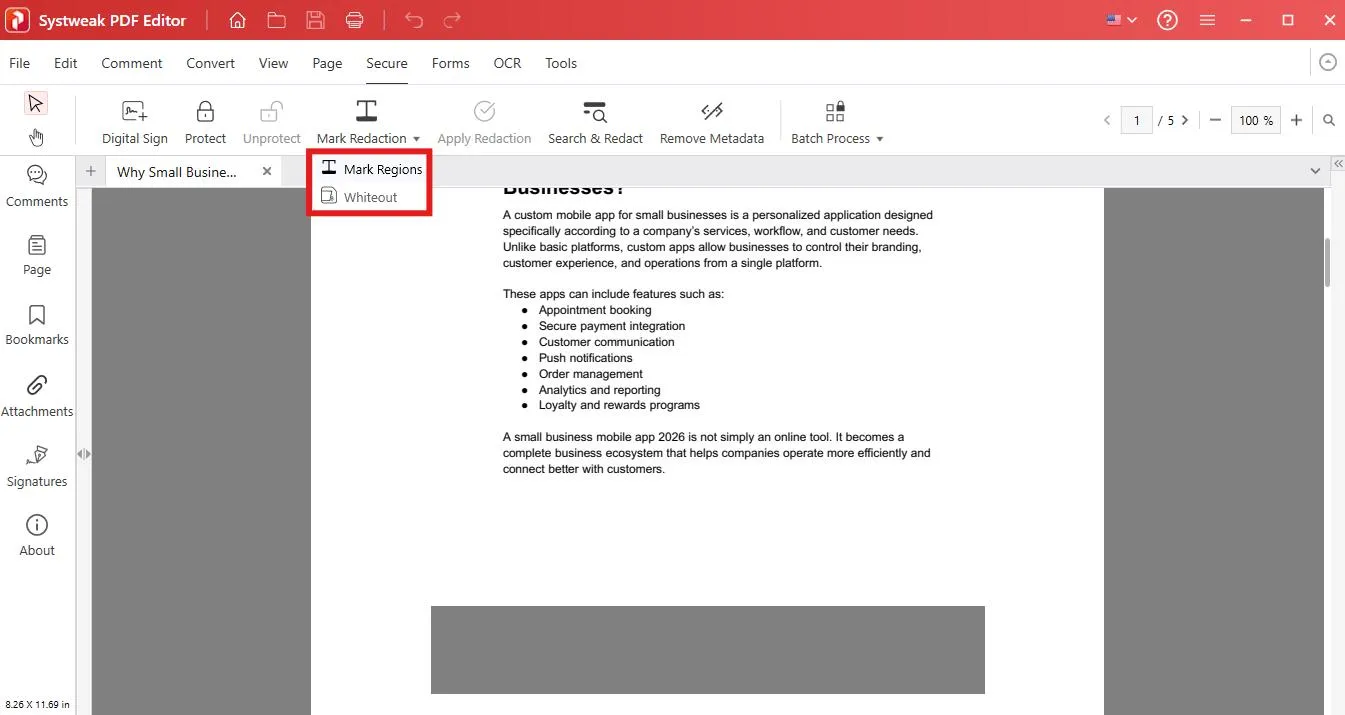
Task: Click the gray image block on page
Action: point(707,649)
